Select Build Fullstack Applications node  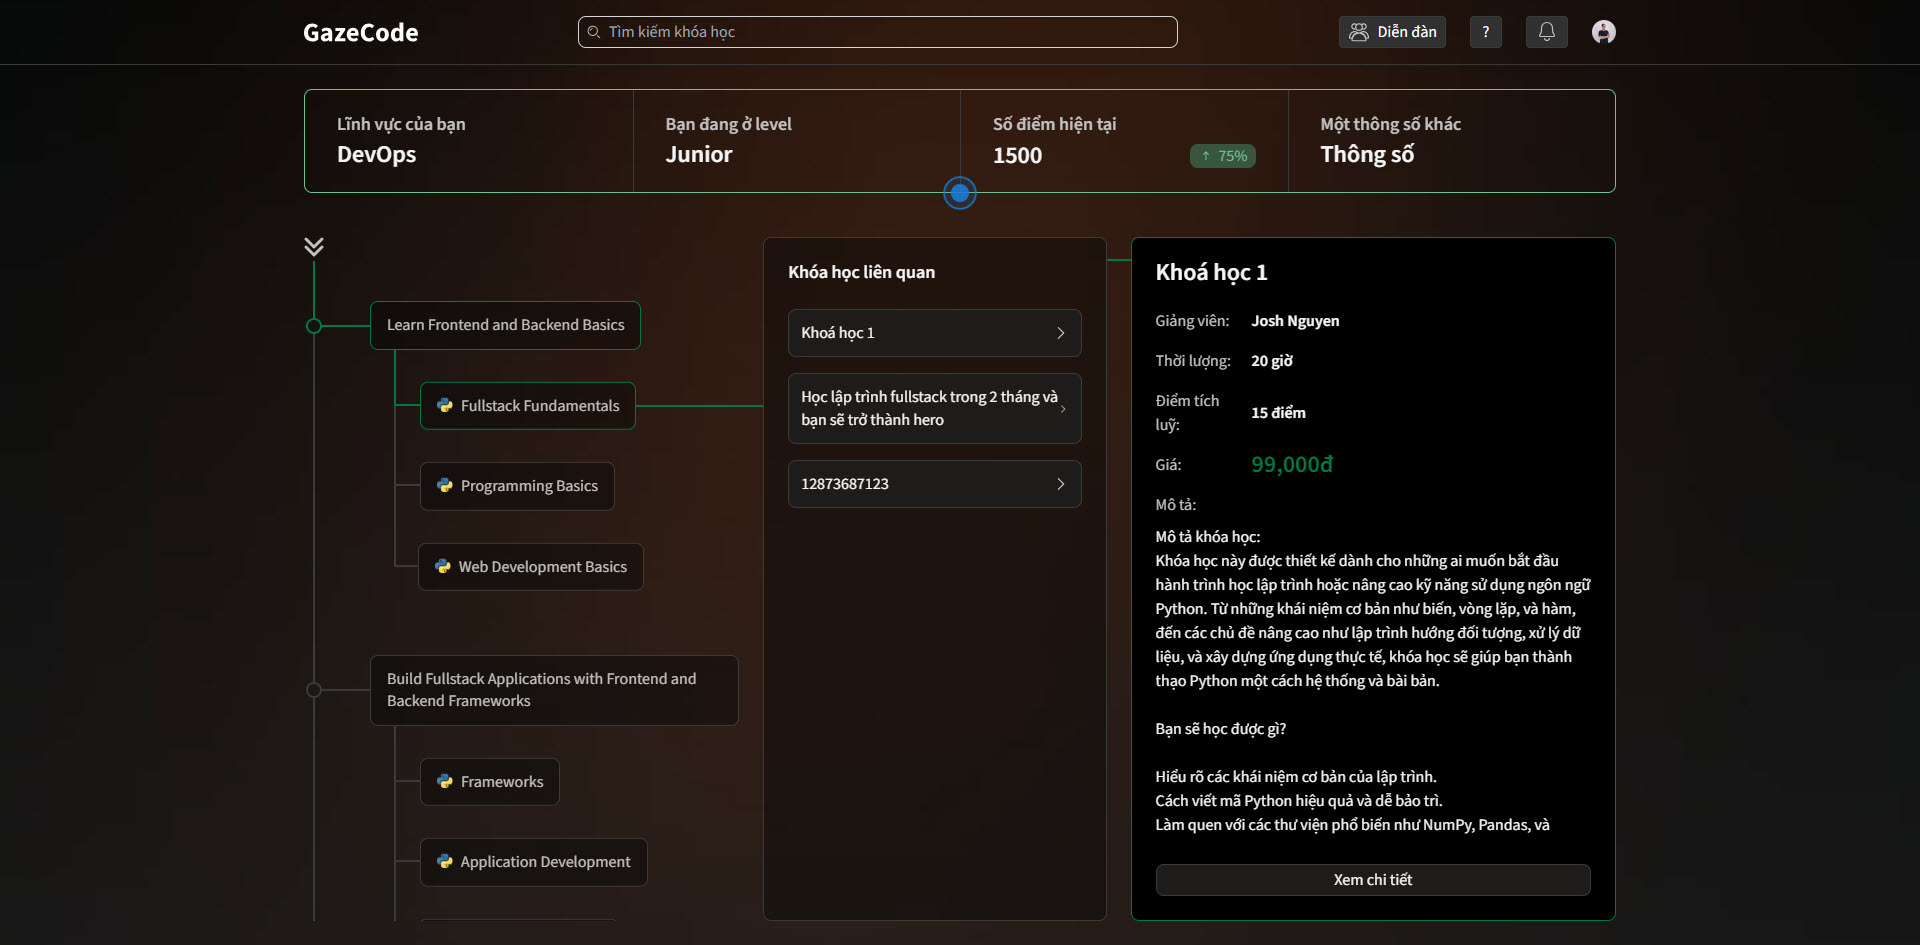(554, 690)
